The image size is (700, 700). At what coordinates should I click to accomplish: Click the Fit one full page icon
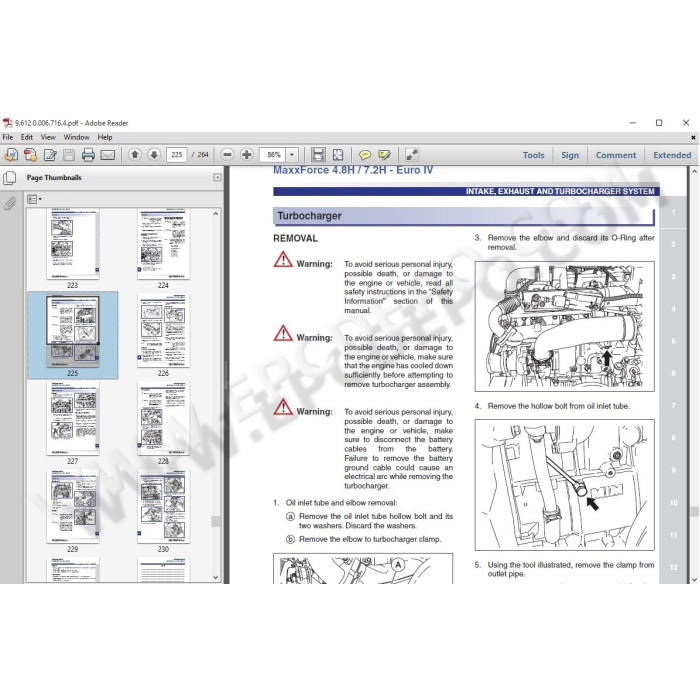click(338, 155)
